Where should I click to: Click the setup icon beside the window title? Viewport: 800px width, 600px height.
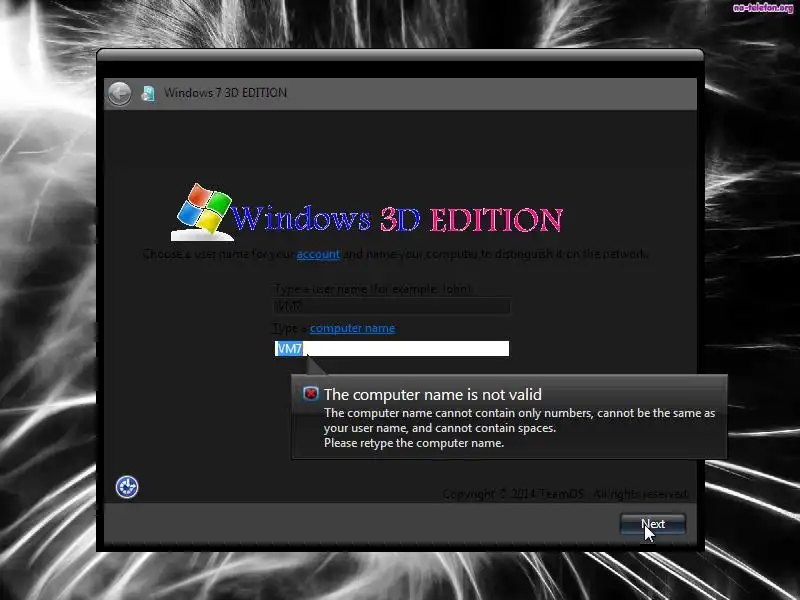tap(148, 93)
